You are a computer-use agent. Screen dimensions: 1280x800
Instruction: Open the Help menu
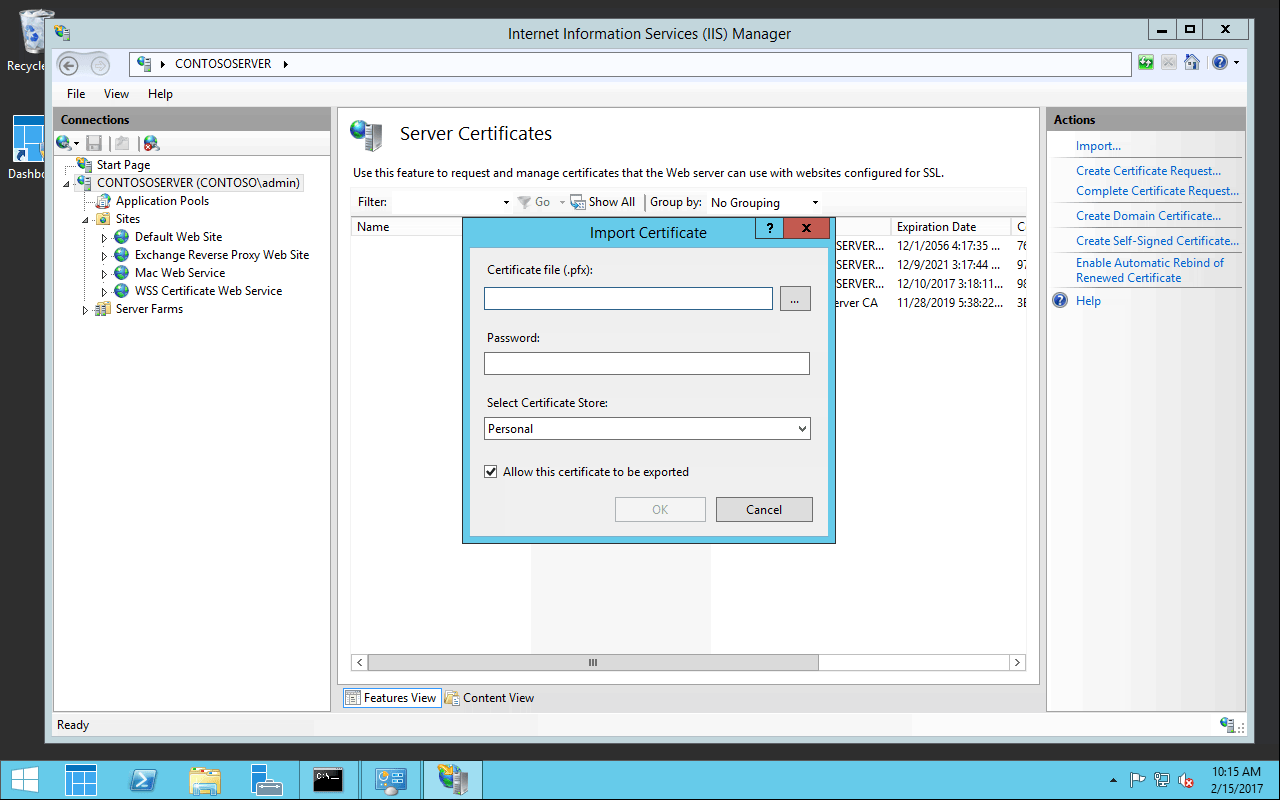point(160,94)
